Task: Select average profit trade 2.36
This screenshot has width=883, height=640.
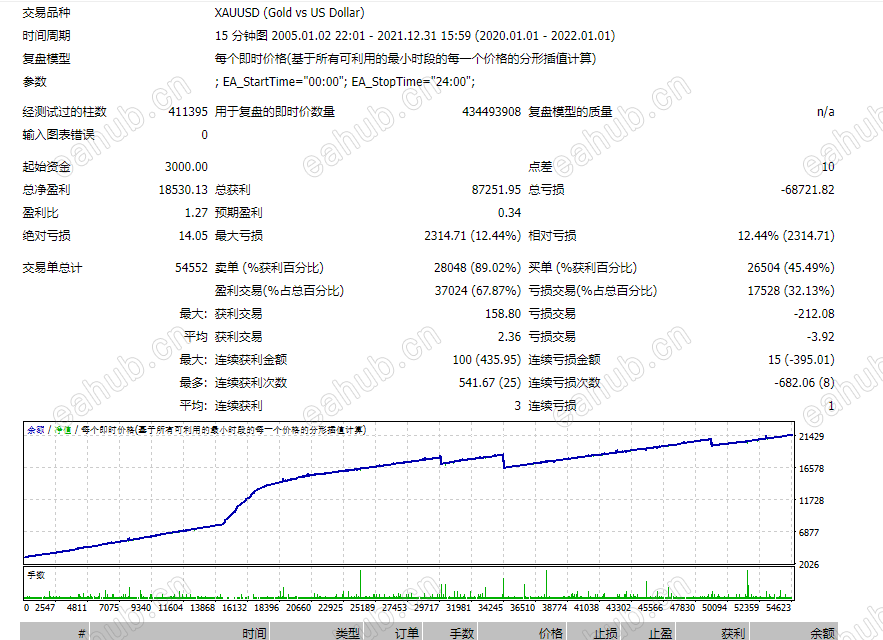Action: 510,337
